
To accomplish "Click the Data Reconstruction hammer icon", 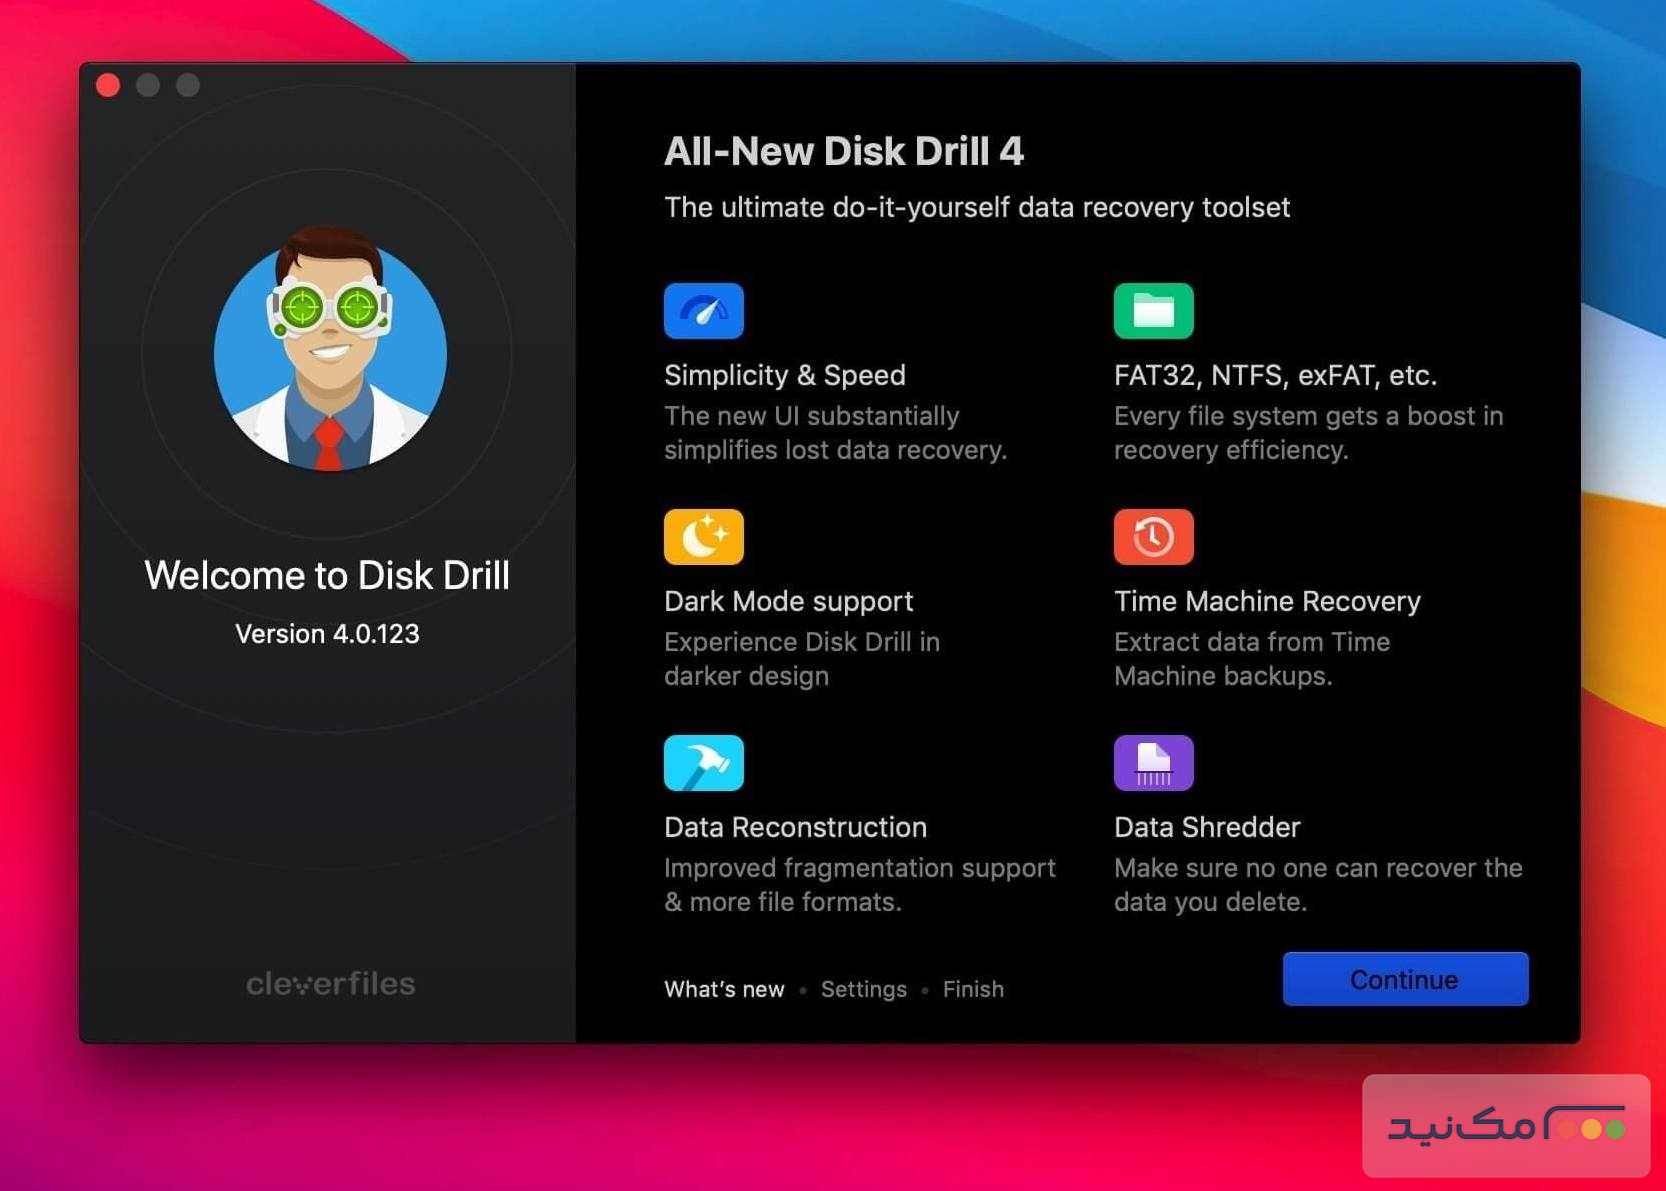I will (x=703, y=763).
